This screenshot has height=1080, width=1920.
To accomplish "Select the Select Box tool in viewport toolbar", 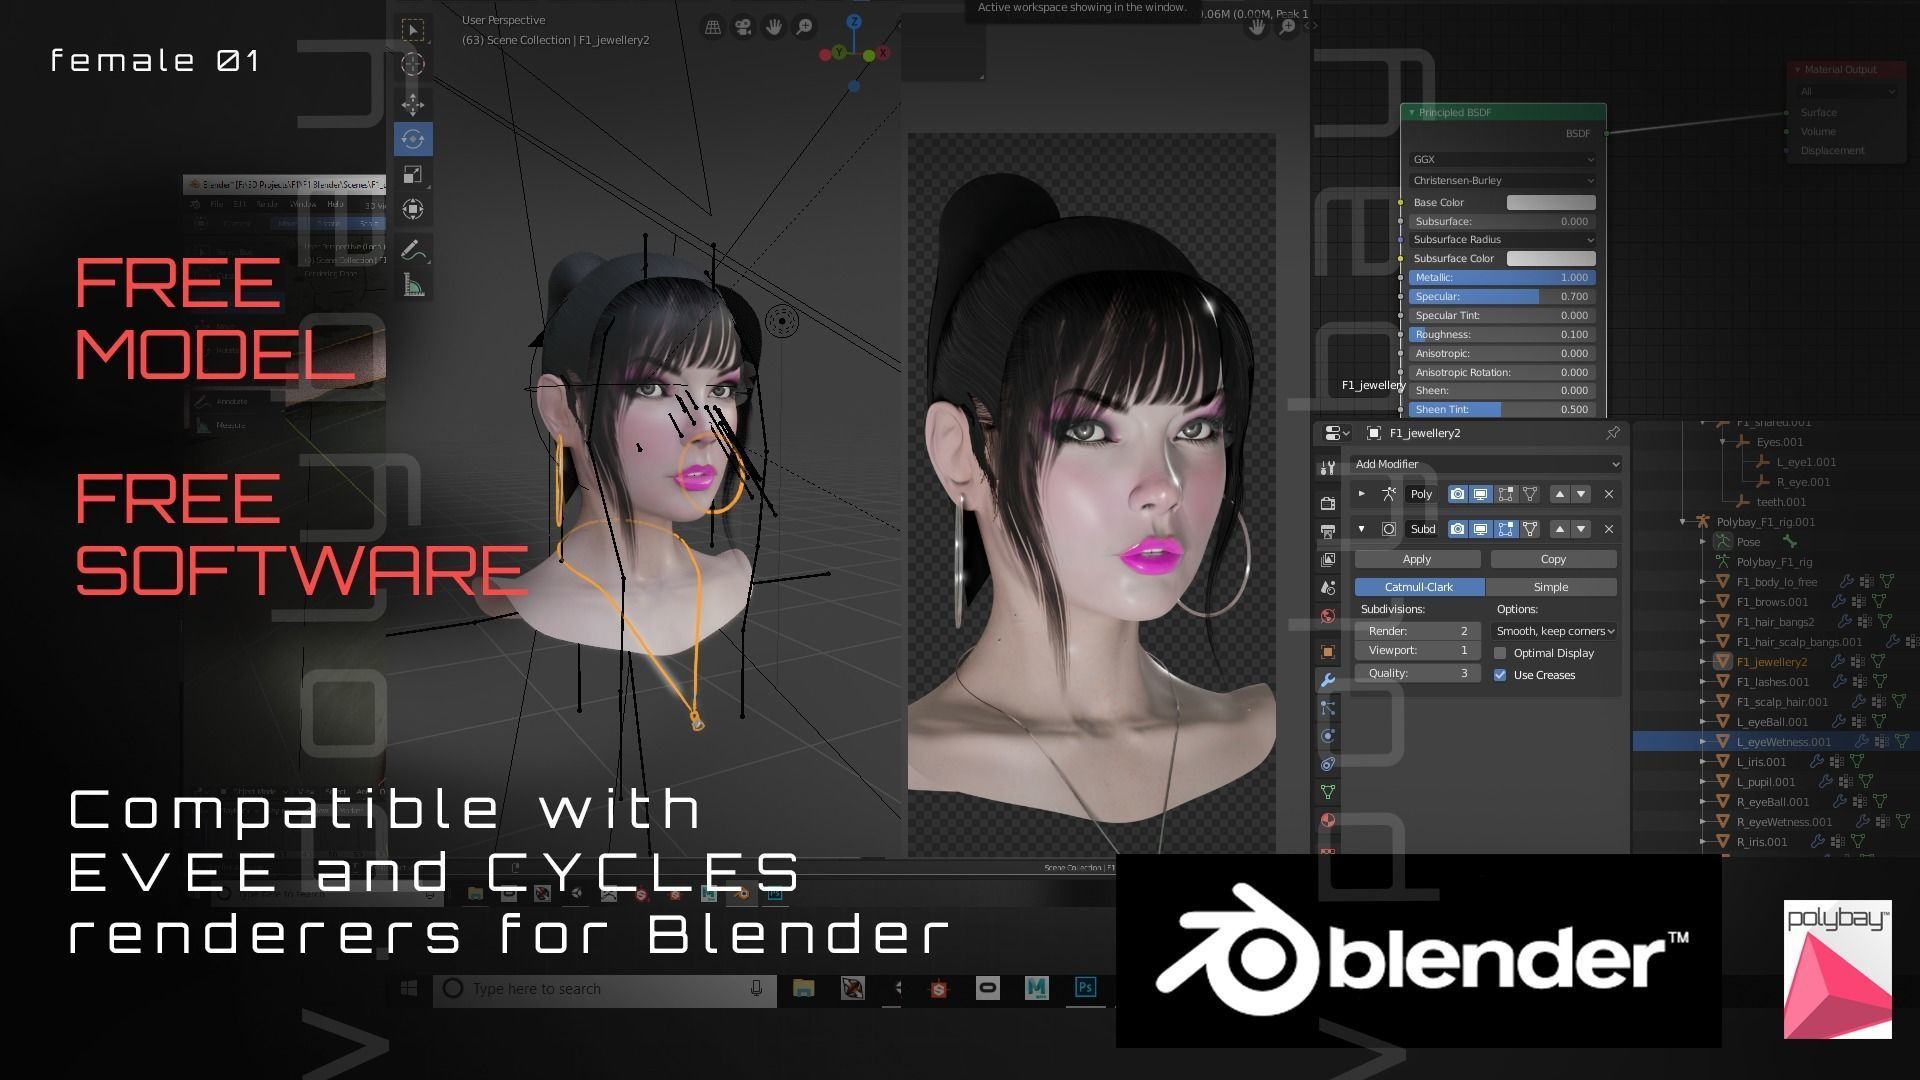I will coord(412,30).
